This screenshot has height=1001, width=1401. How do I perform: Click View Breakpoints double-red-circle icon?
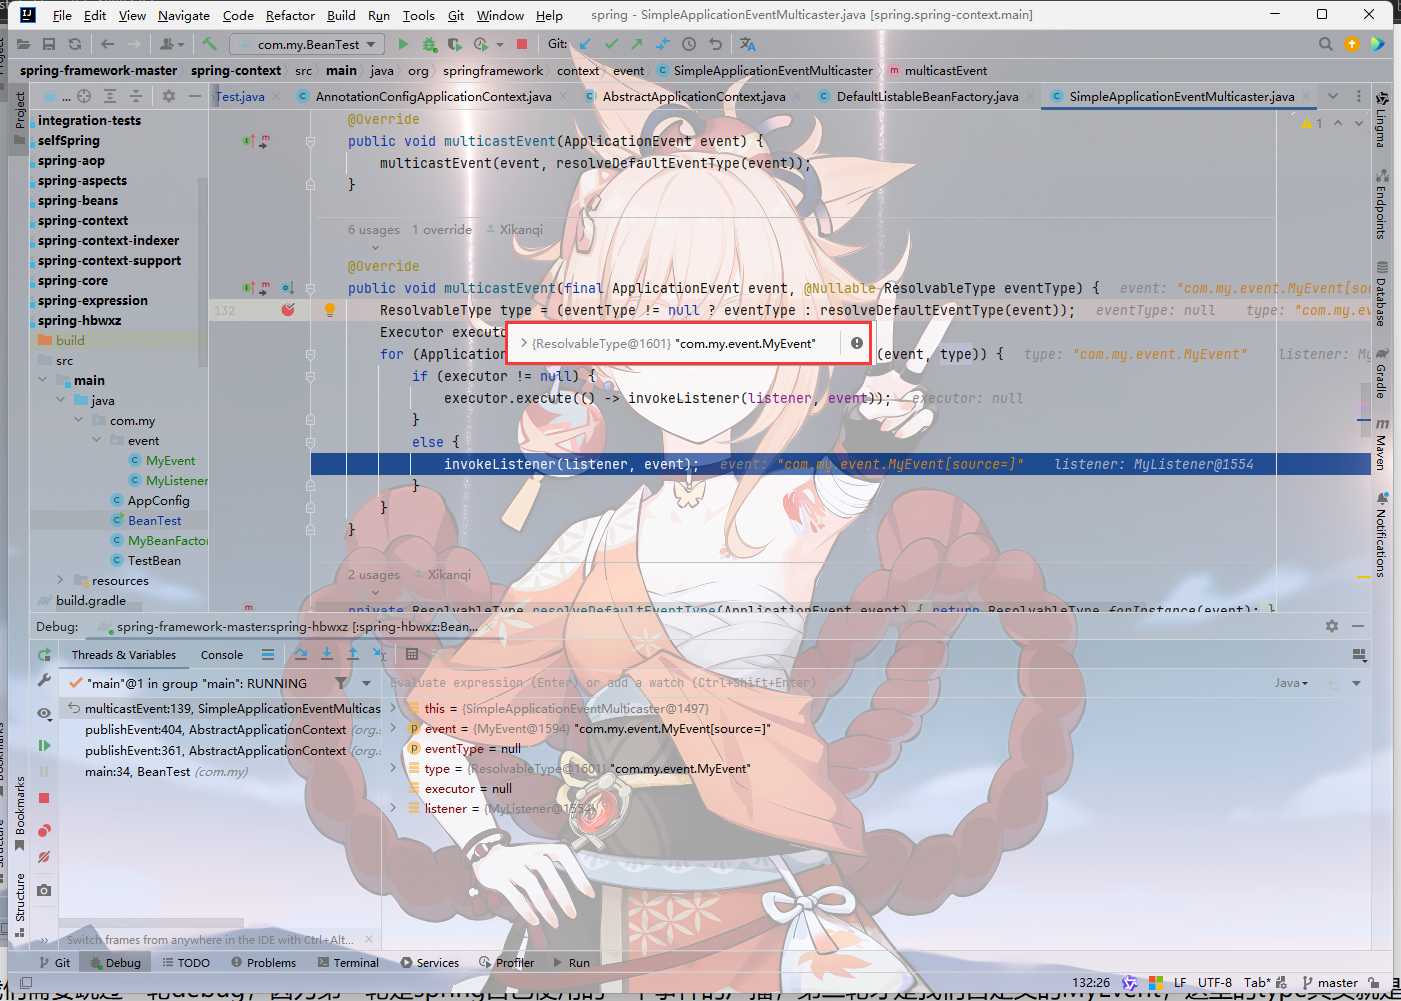44,830
